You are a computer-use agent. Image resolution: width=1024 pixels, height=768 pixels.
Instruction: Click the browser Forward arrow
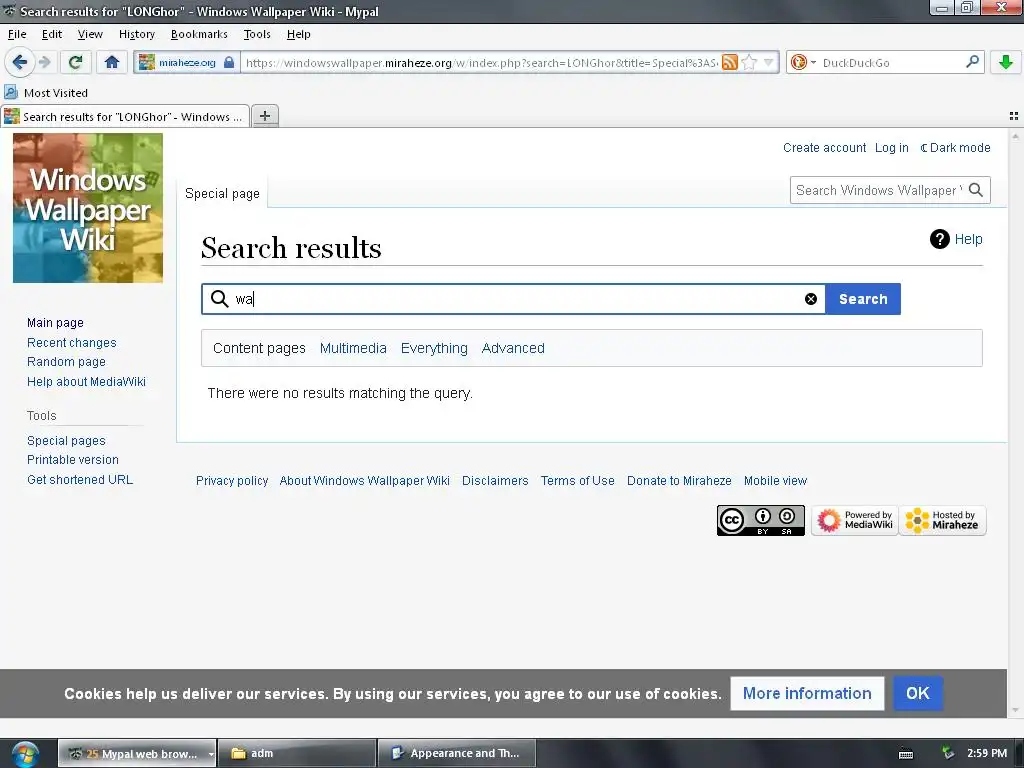click(44, 63)
